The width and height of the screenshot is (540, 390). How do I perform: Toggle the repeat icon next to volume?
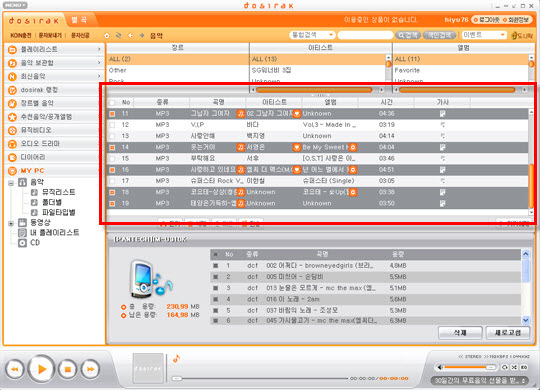[505, 368]
